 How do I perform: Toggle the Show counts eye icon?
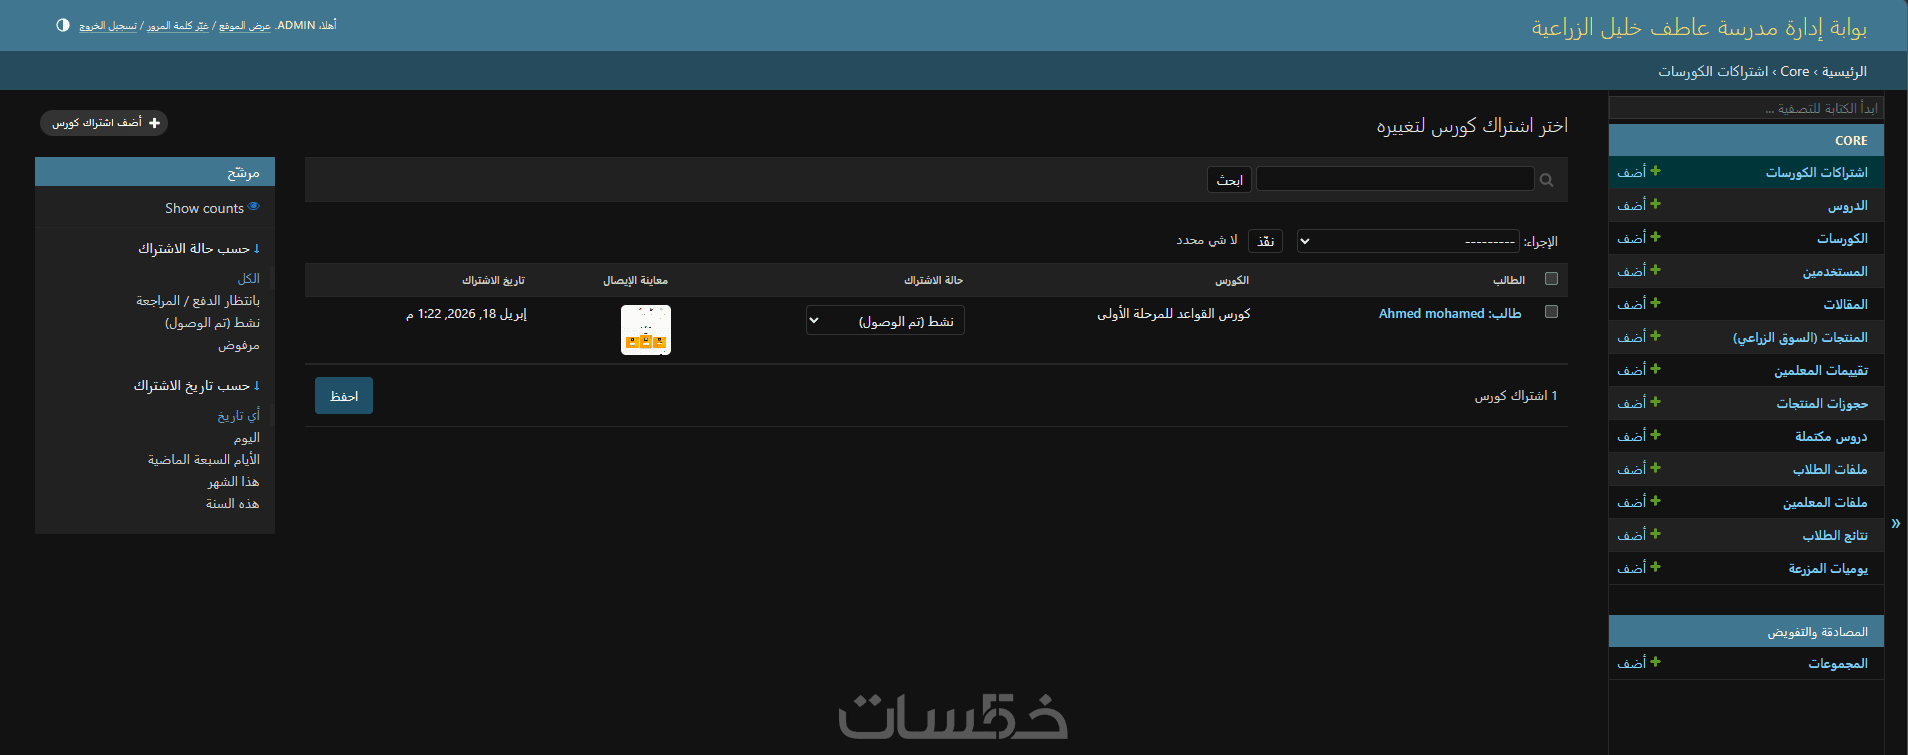point(254,206)
